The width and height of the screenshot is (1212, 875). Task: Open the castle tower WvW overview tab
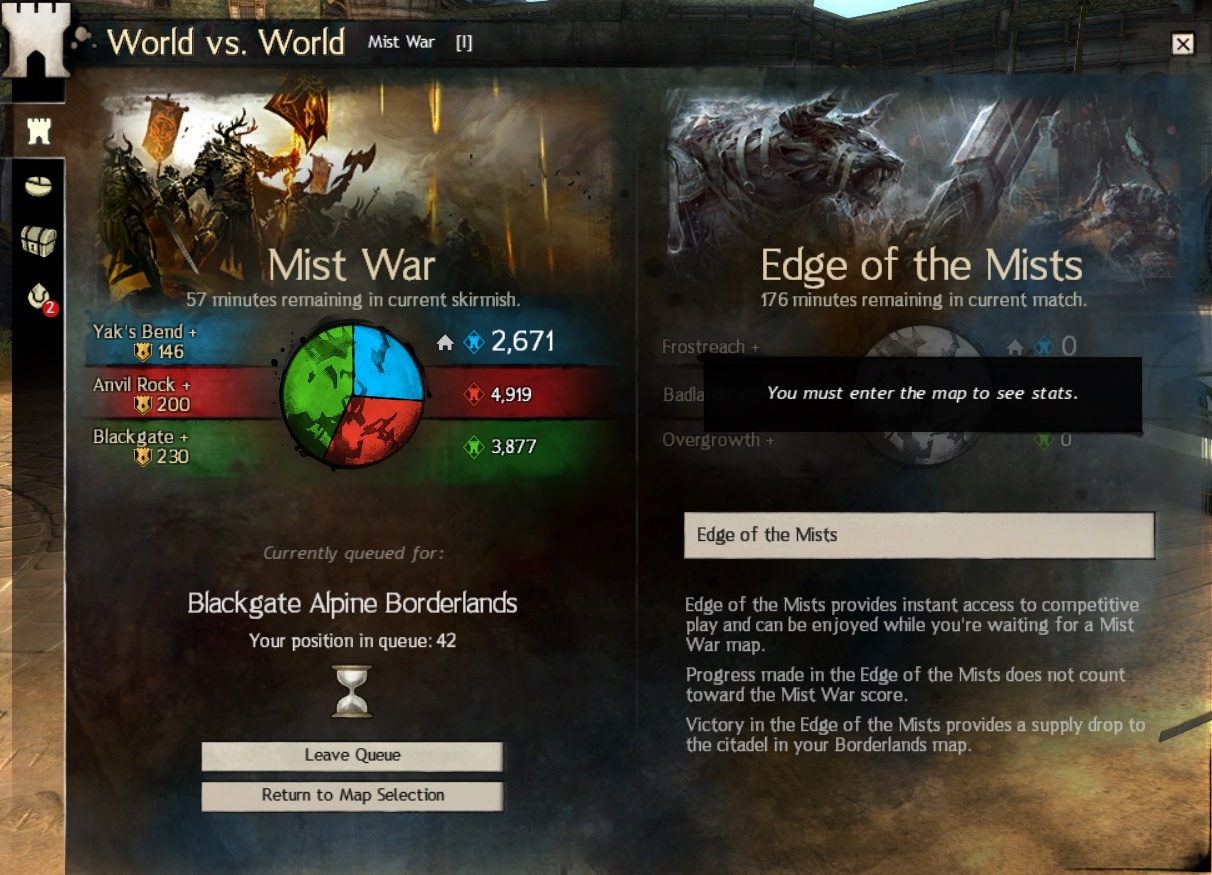coord(38,131)
